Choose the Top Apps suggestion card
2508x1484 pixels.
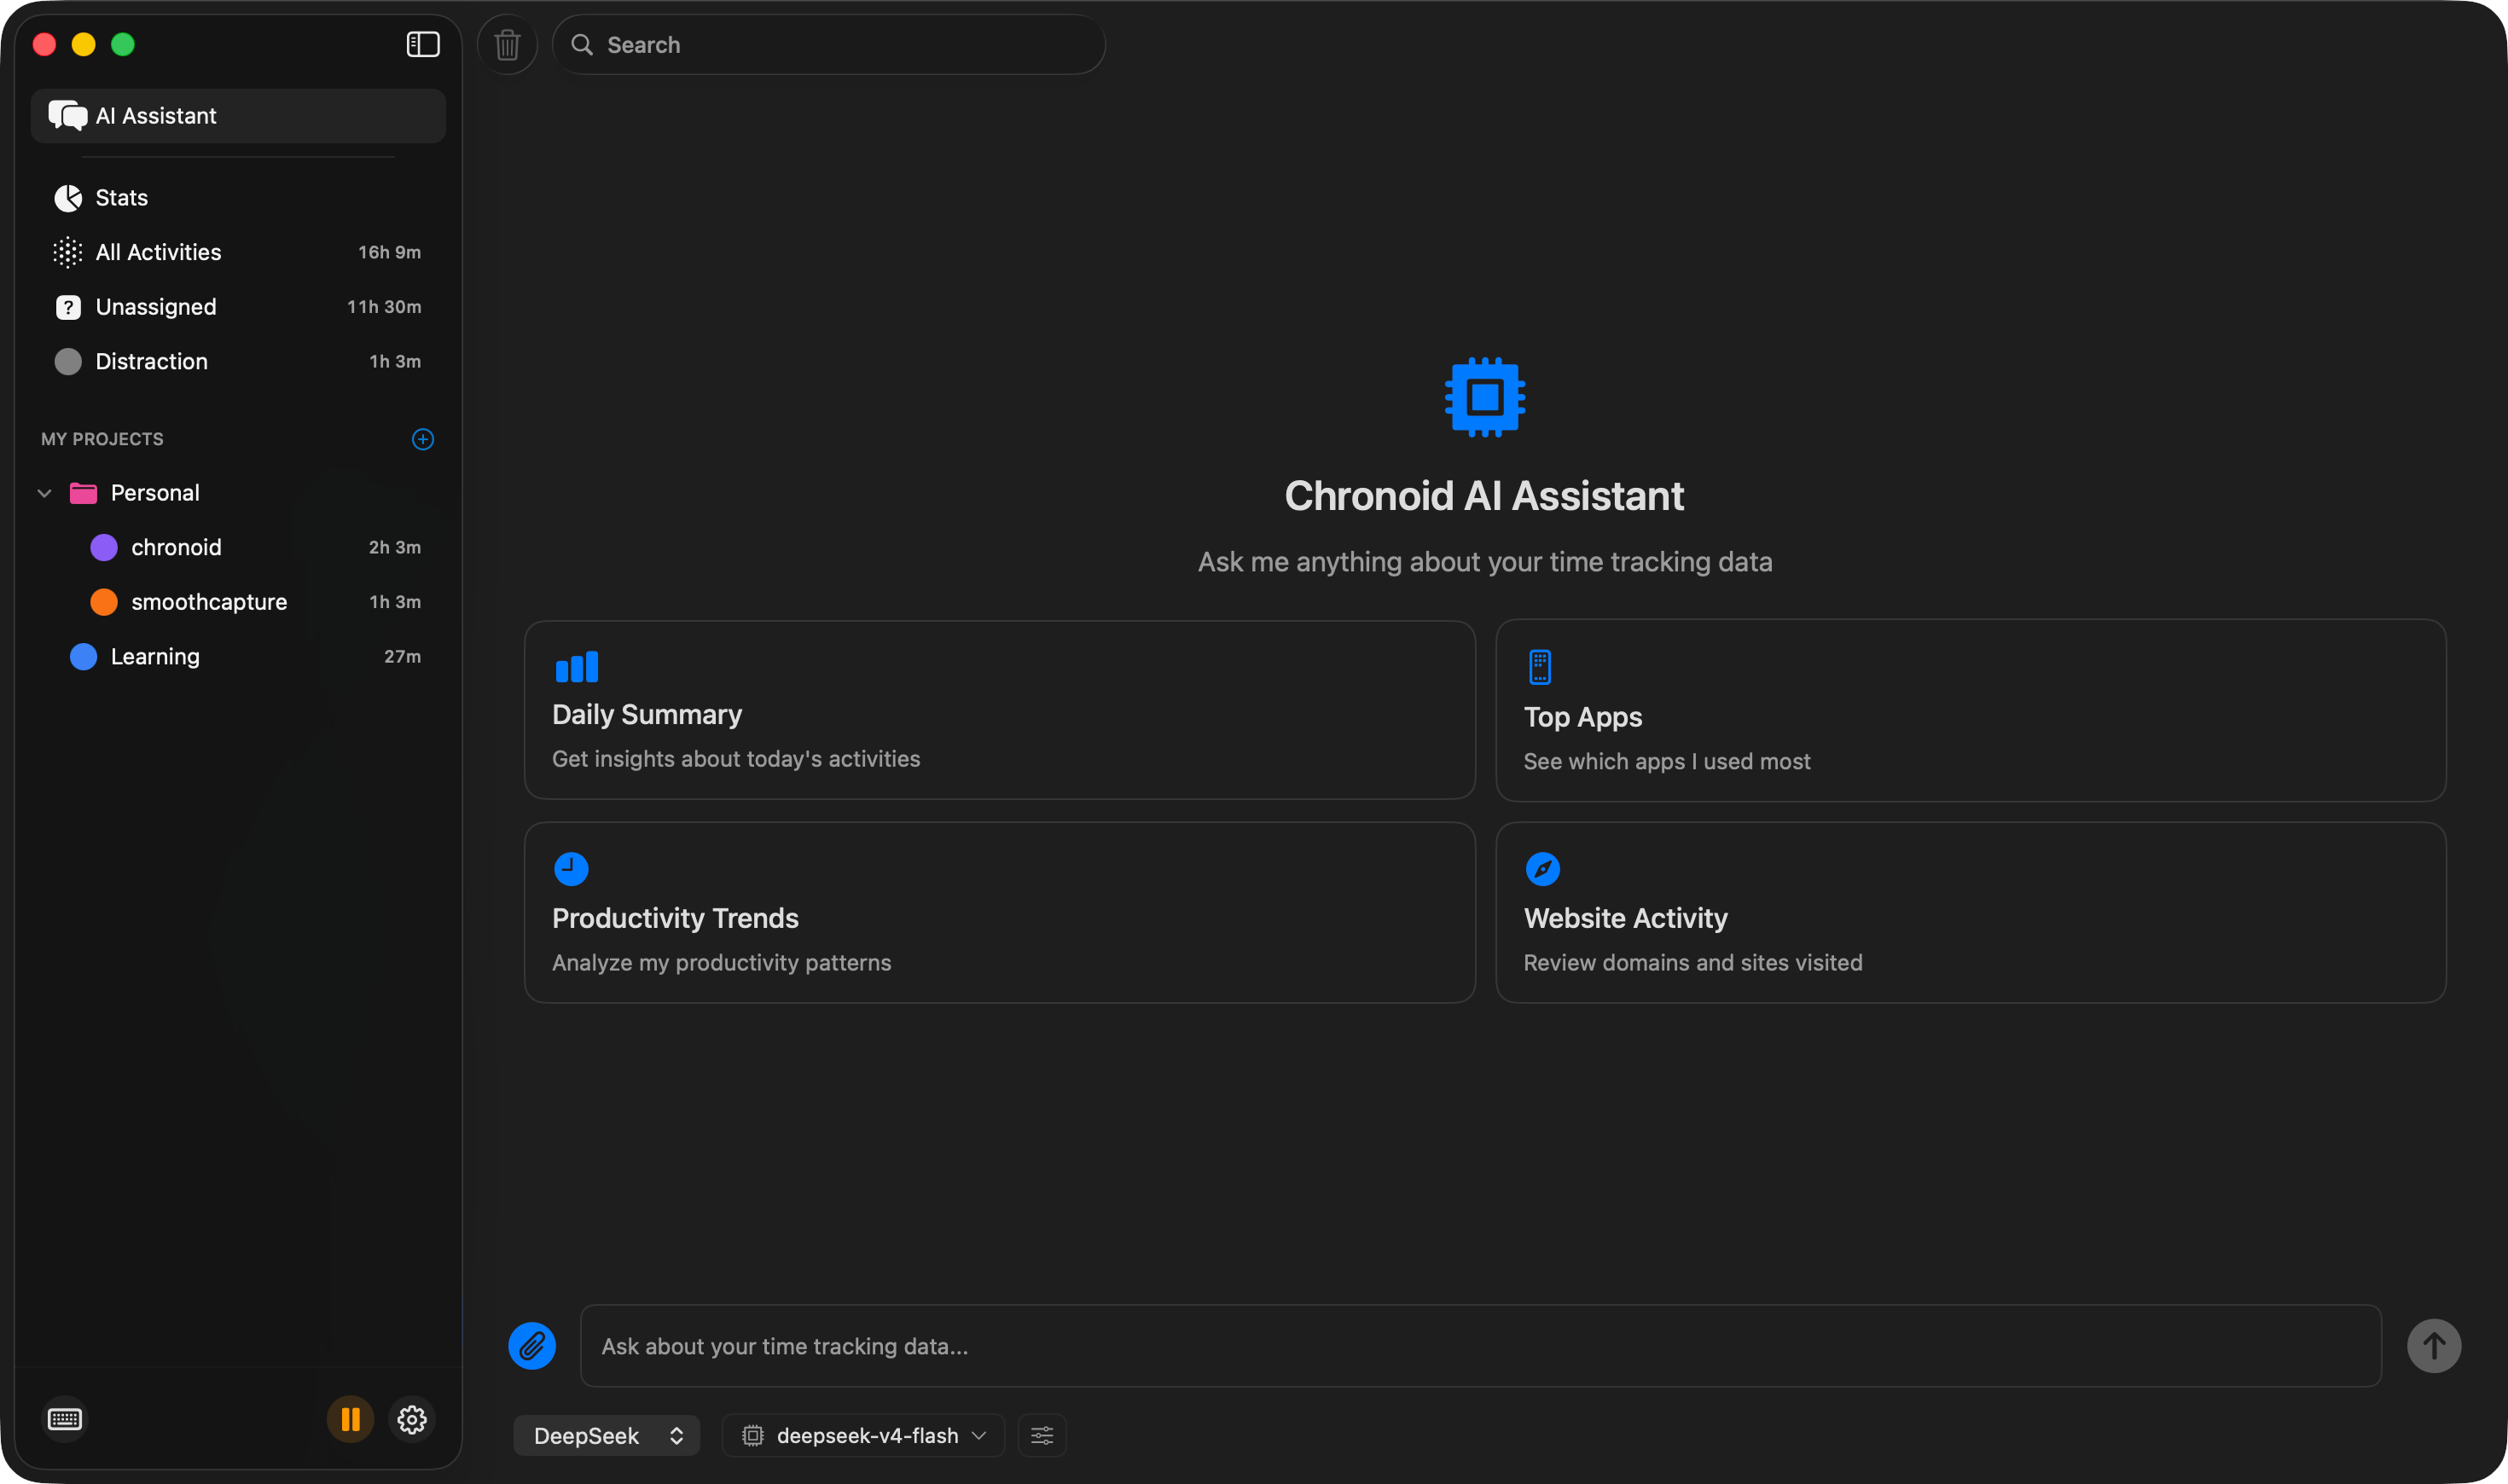[1971, 710]
